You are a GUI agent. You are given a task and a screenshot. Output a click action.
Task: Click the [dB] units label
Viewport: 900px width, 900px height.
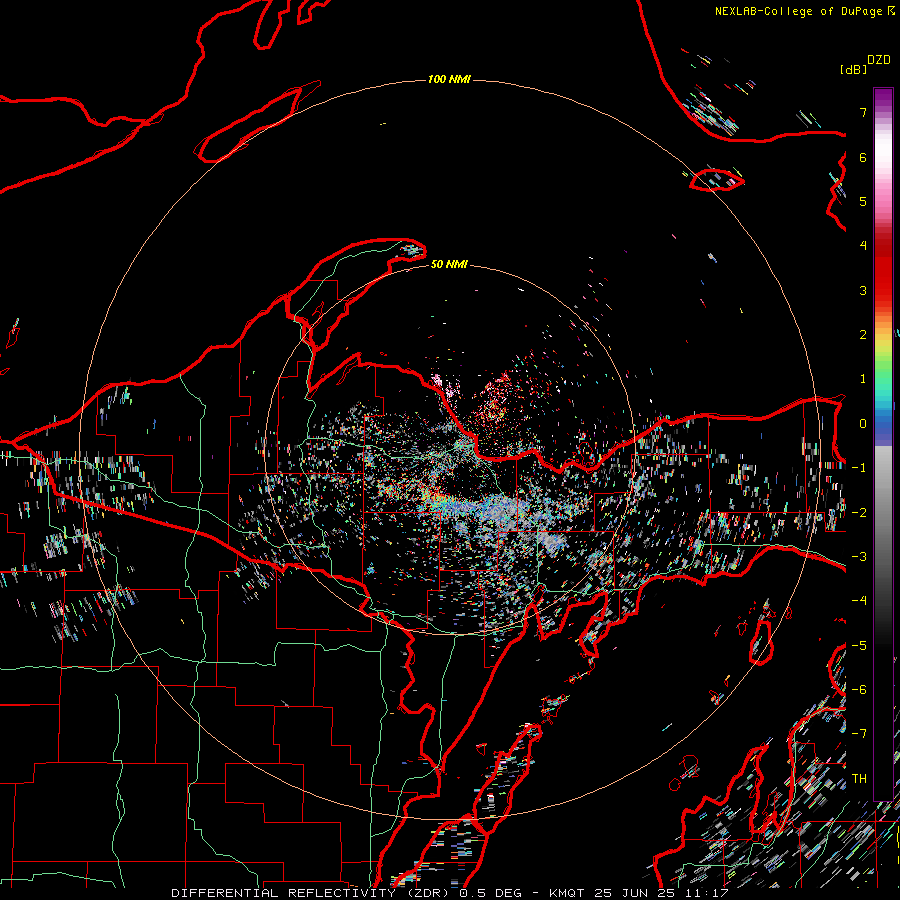coord(853,69)
